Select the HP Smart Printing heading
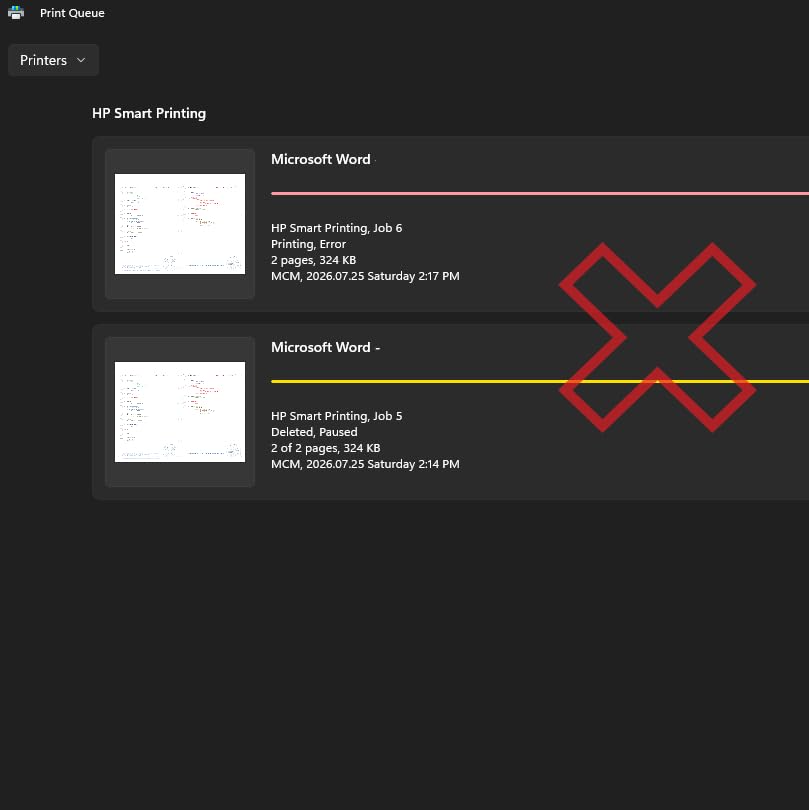The width and height of the screenshot is (809, 810). tap(149, 113)
